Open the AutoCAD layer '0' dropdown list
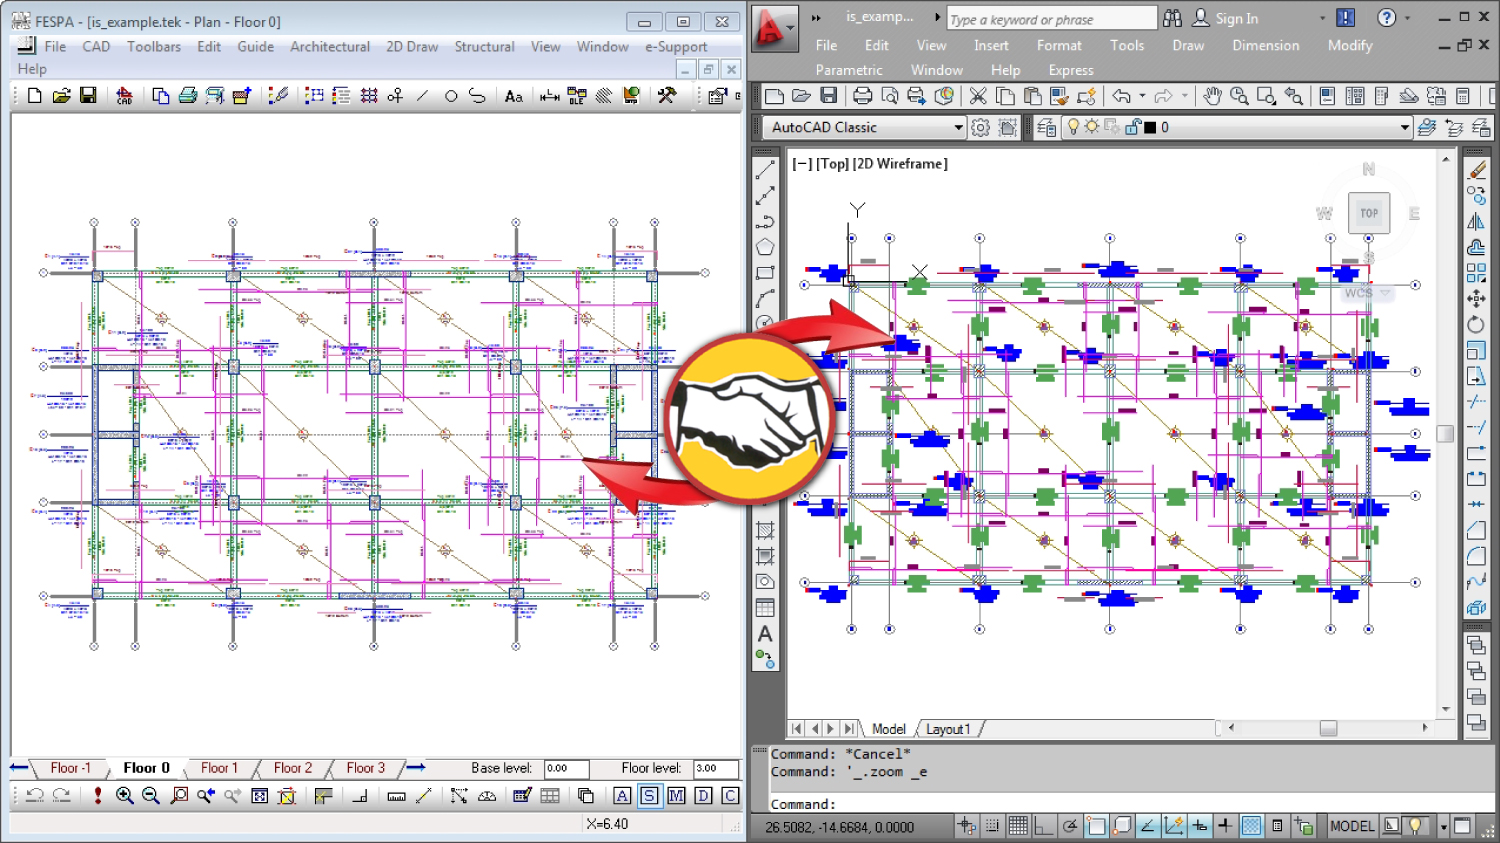 click(1404, 127)
